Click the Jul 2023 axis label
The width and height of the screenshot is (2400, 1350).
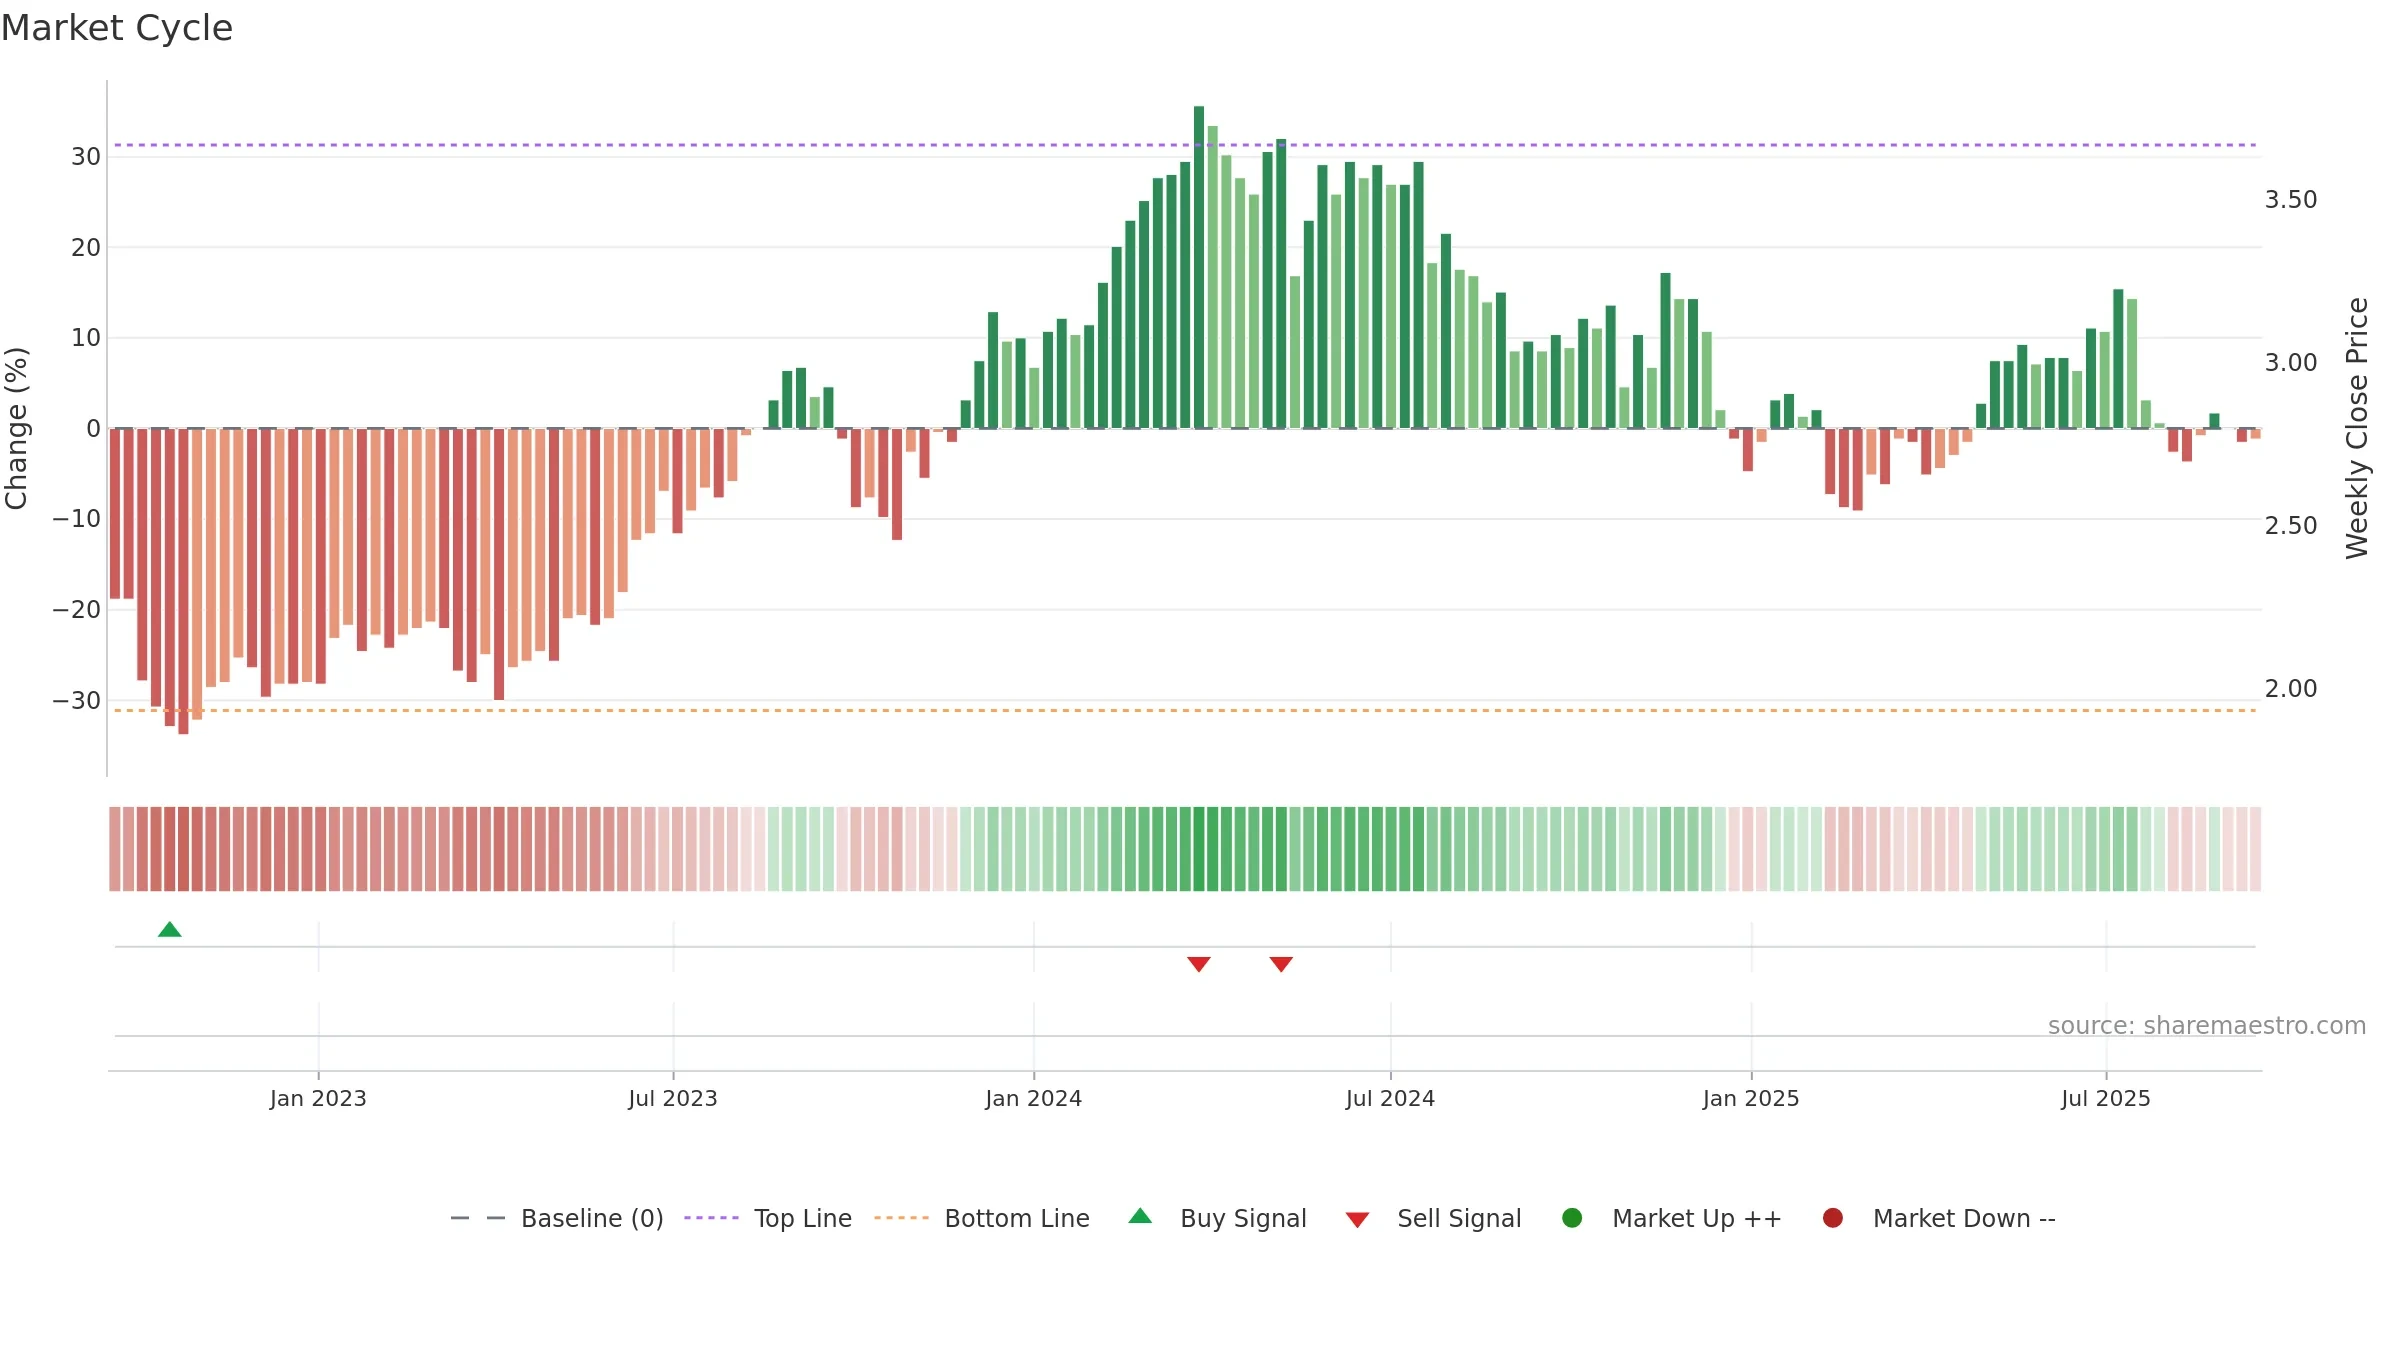coord(673,1098)
